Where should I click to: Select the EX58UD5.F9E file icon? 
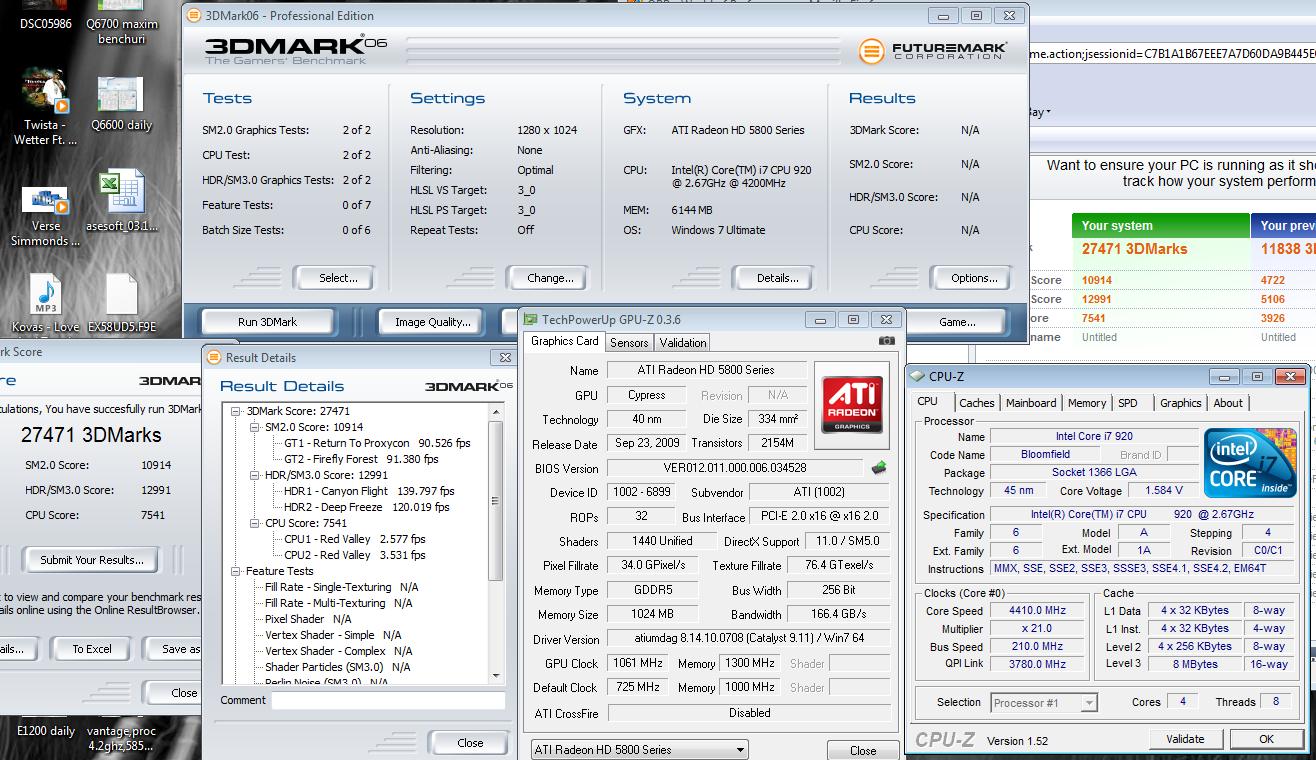(x=121, y=304)
